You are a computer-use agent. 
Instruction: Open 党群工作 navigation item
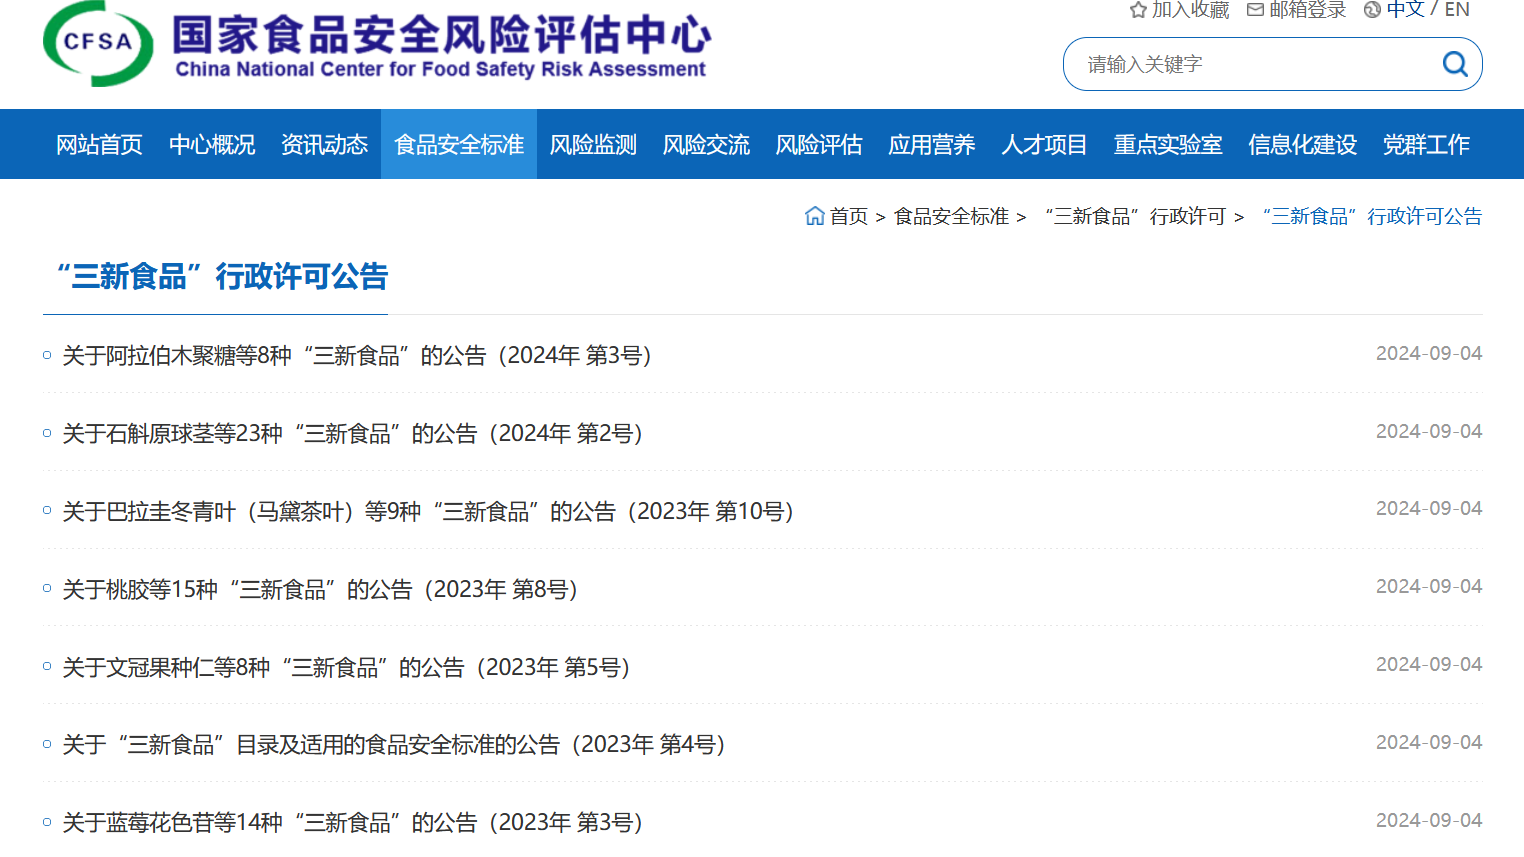coord(1425,145)
